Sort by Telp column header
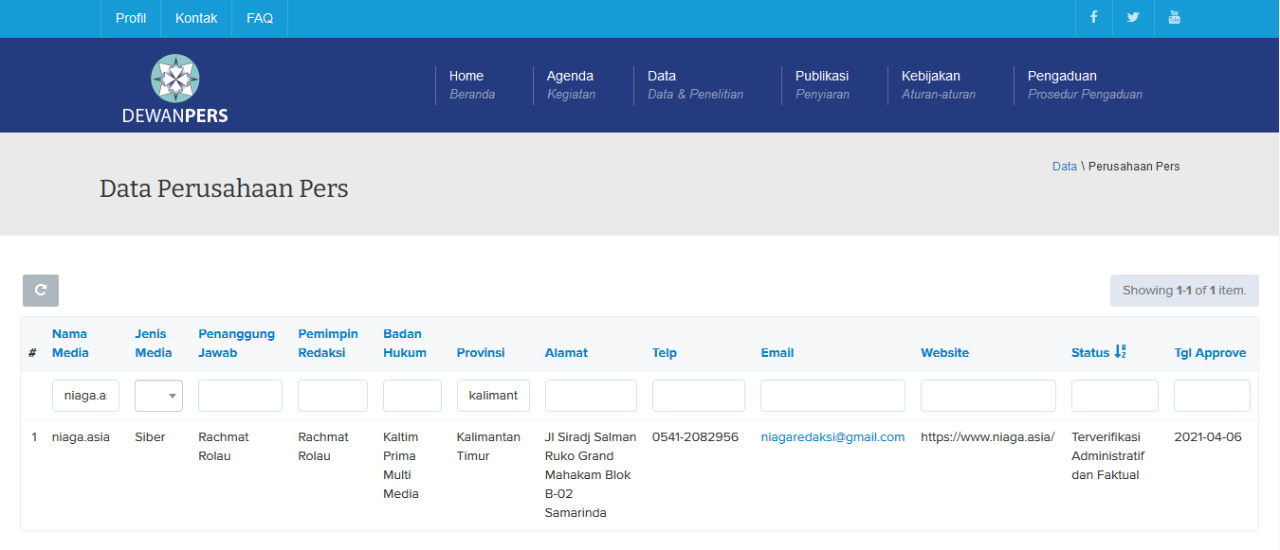 (x=664, y=353)
